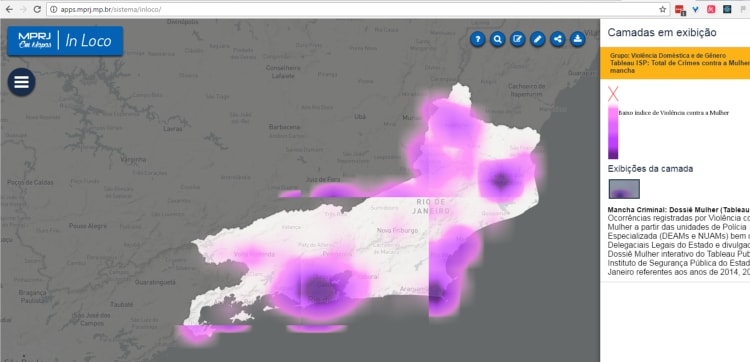
Task: Click the purple violence index legend gradient
Action: tap(613, 132)
